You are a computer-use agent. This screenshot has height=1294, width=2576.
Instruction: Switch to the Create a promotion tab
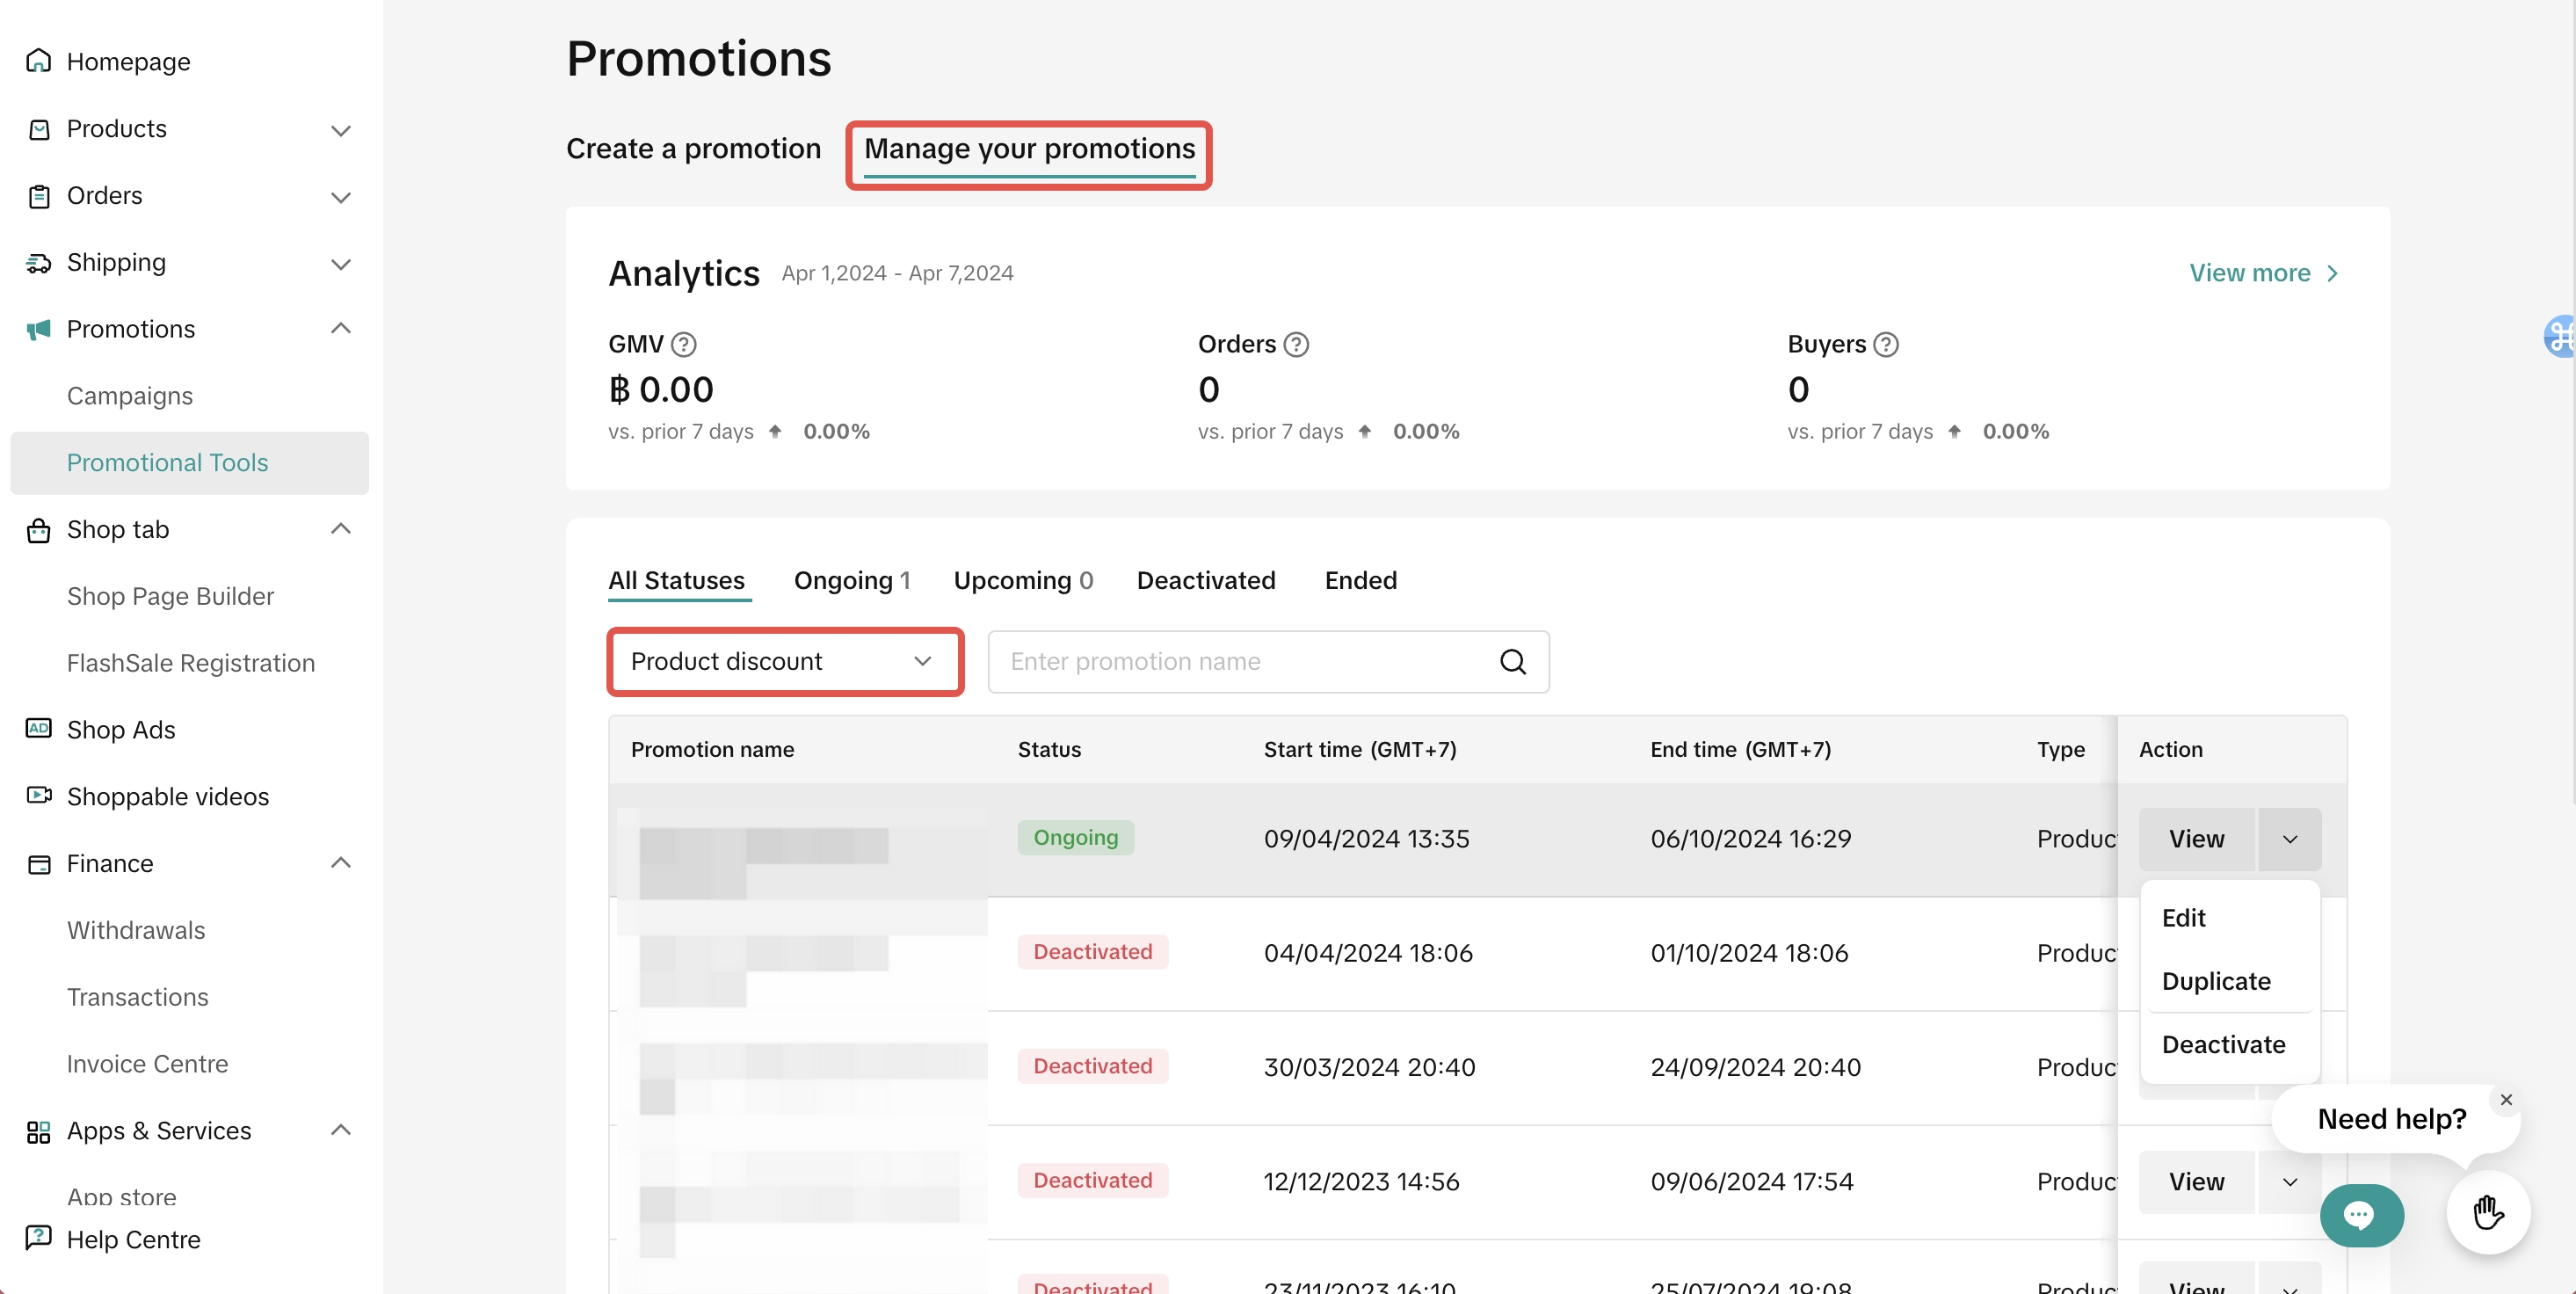(693, 149)
